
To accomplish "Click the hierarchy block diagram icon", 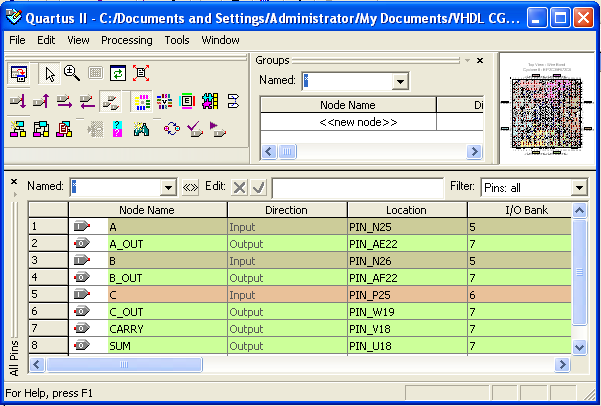I will pyautogui.click(x=41, y=129).
